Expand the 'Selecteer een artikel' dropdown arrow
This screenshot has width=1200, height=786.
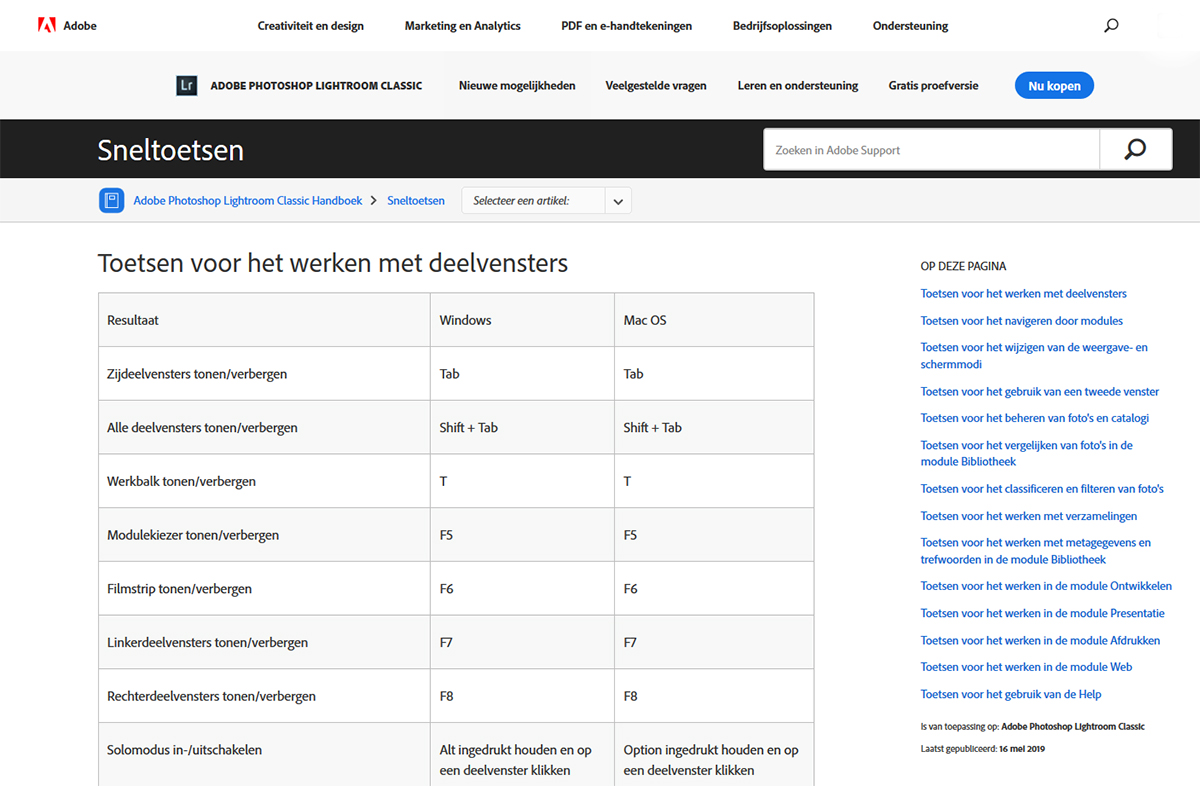(618, 201)
